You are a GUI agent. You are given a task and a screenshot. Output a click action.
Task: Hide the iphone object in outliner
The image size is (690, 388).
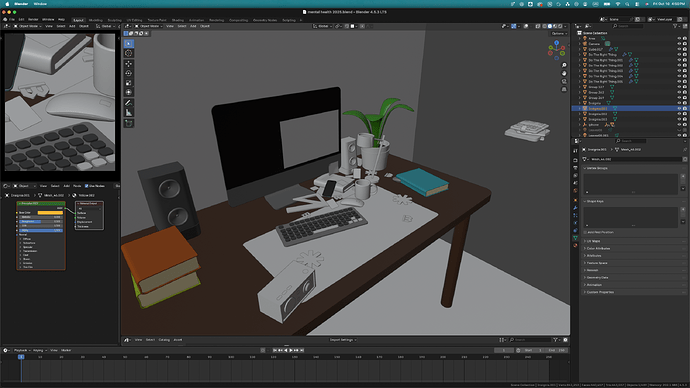pos(679,124)
